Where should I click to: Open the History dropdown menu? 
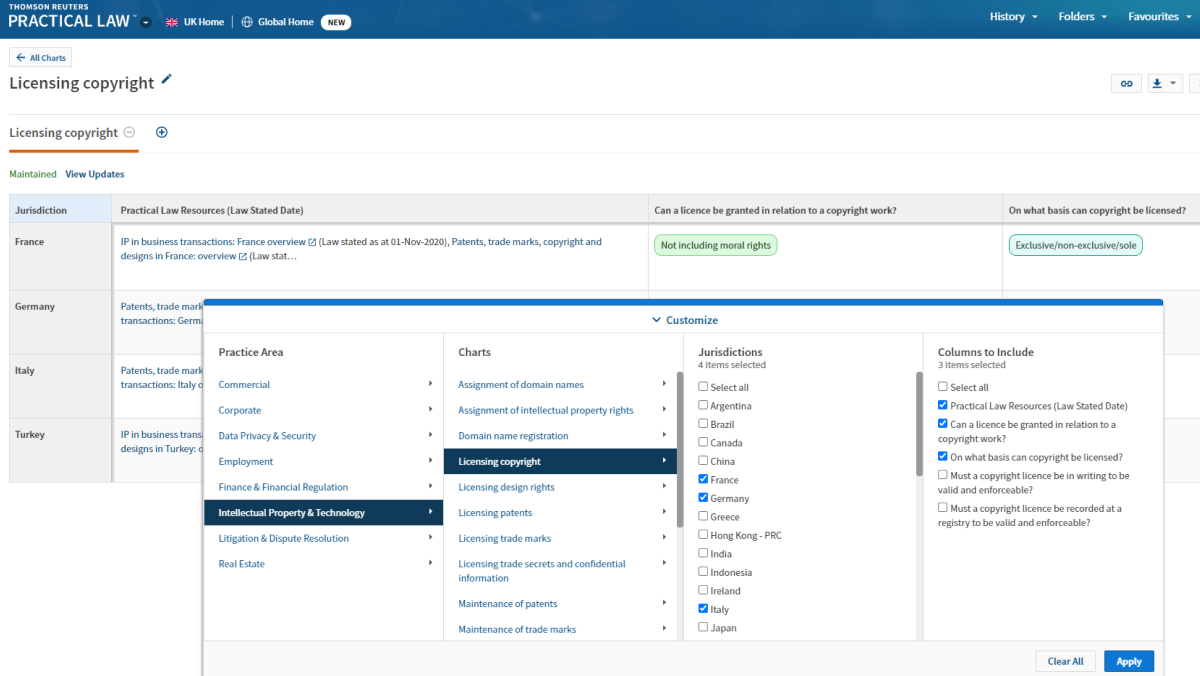coord(1013,17)
